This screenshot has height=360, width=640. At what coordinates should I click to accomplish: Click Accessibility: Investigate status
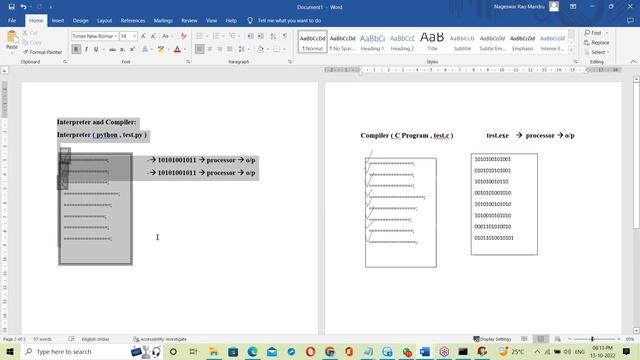[x=160, y=339]
